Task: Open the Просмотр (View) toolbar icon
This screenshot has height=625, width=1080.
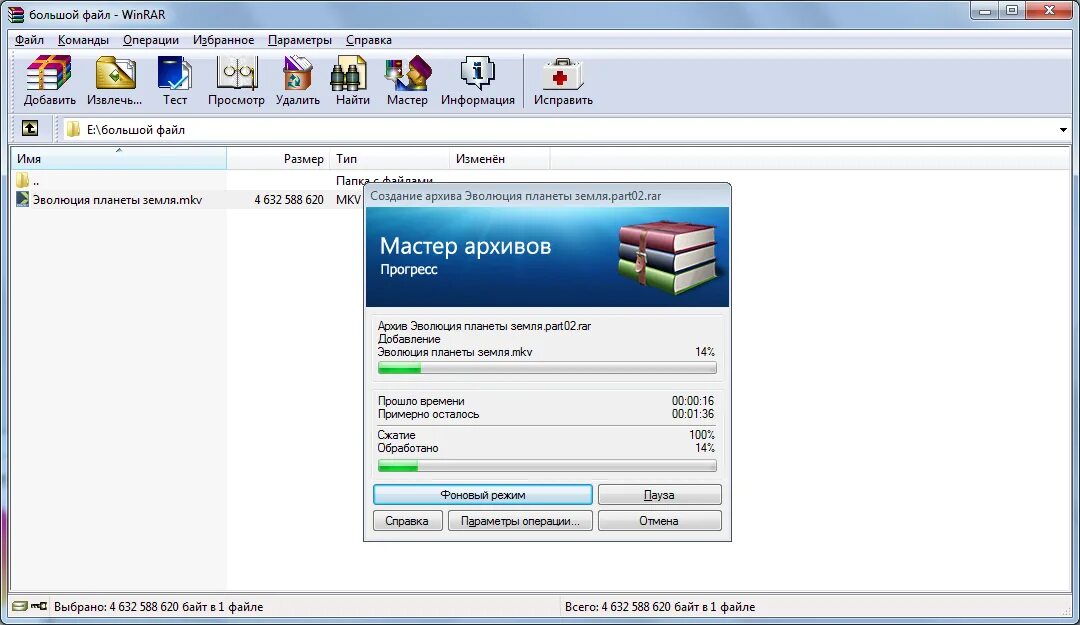Action: pyautogui.click(x=236, y=74)
